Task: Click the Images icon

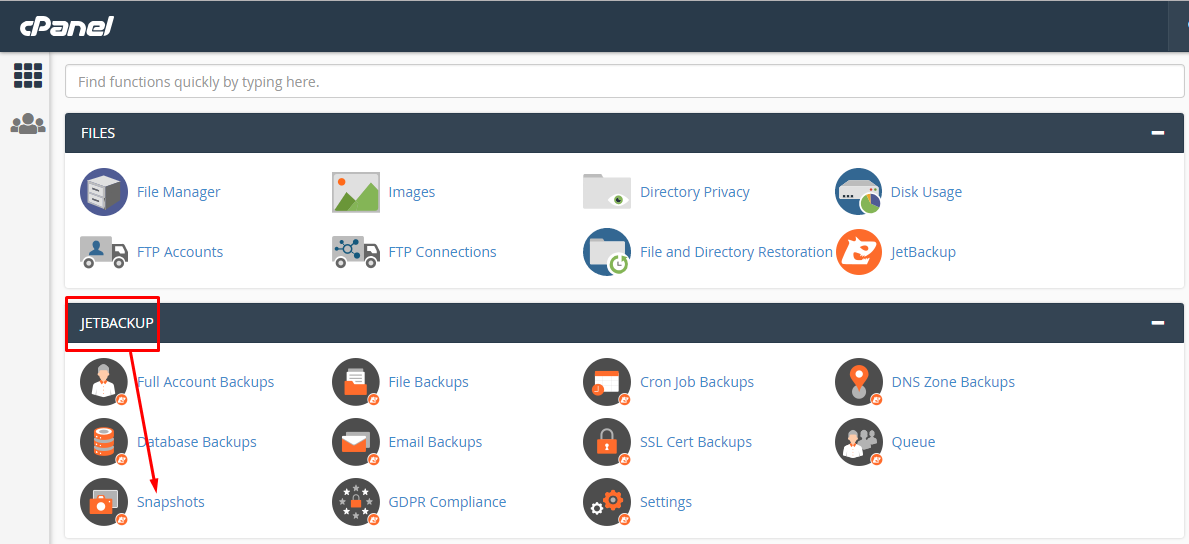Action: [356, 192]
